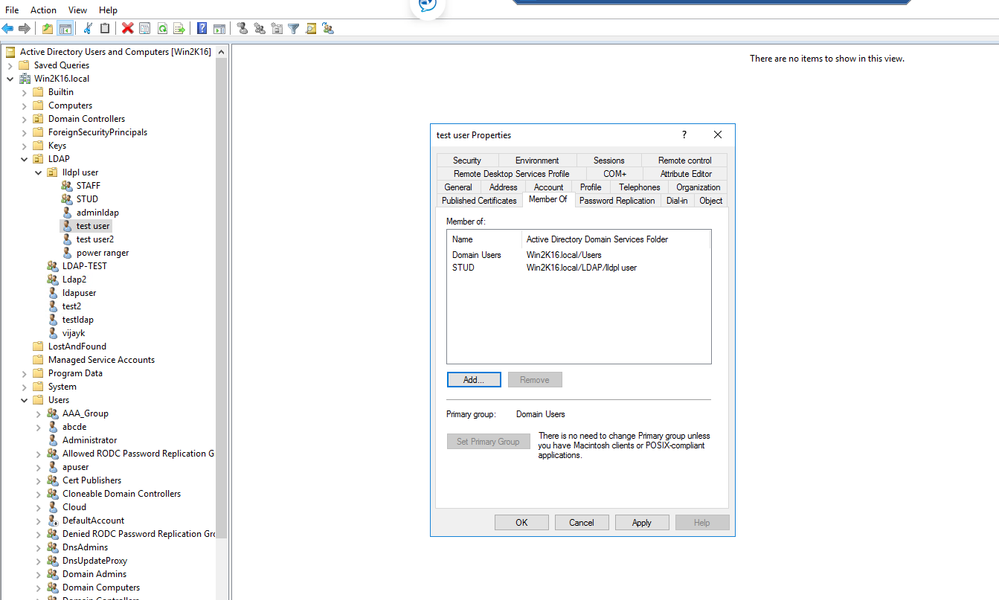The height and width of the screenshot is (600, 999).
Task: Click the STAFF group icon in the tree
Action: [68, 186]
